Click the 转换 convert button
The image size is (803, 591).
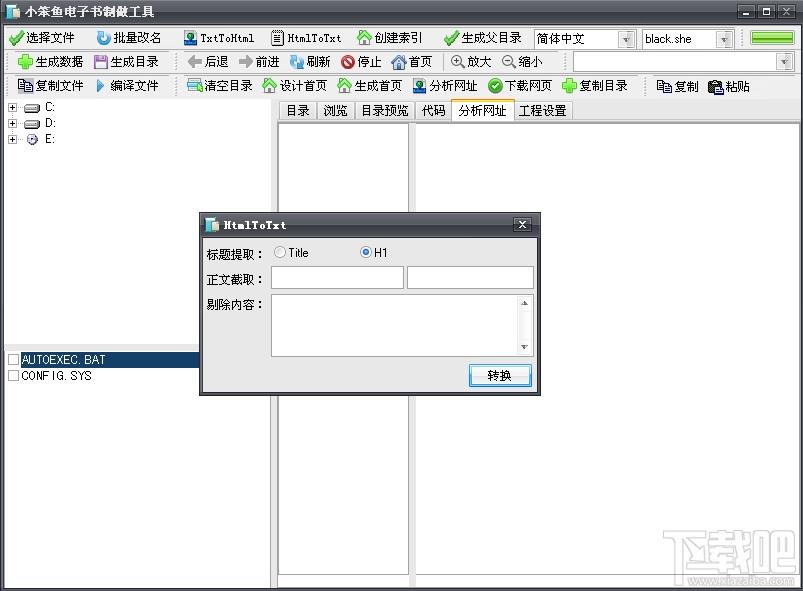[500, 376]
